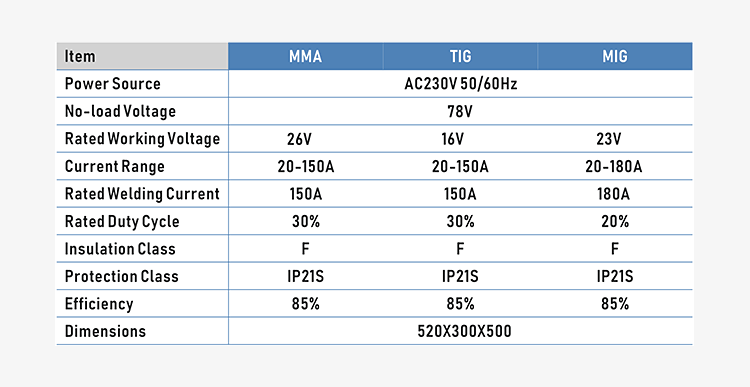Viewport: 750px width, 387px height.
Task: Click the MIG column header
Action: pos(615,56)
